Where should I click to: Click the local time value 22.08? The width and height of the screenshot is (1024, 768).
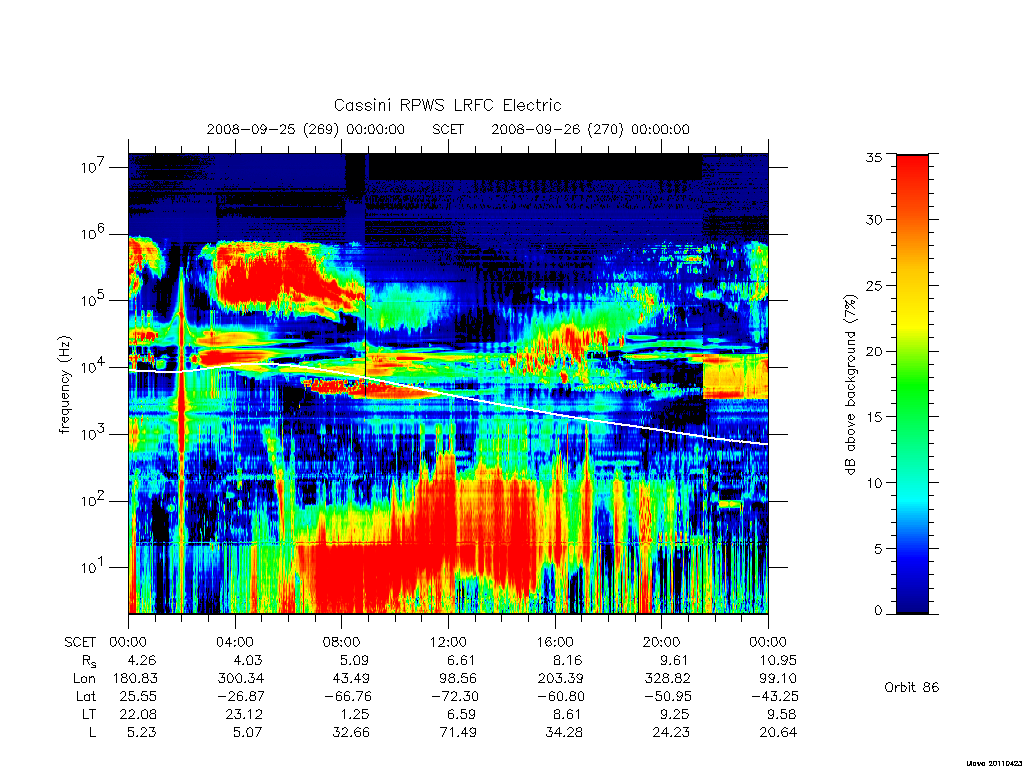[x=138, y=714]
